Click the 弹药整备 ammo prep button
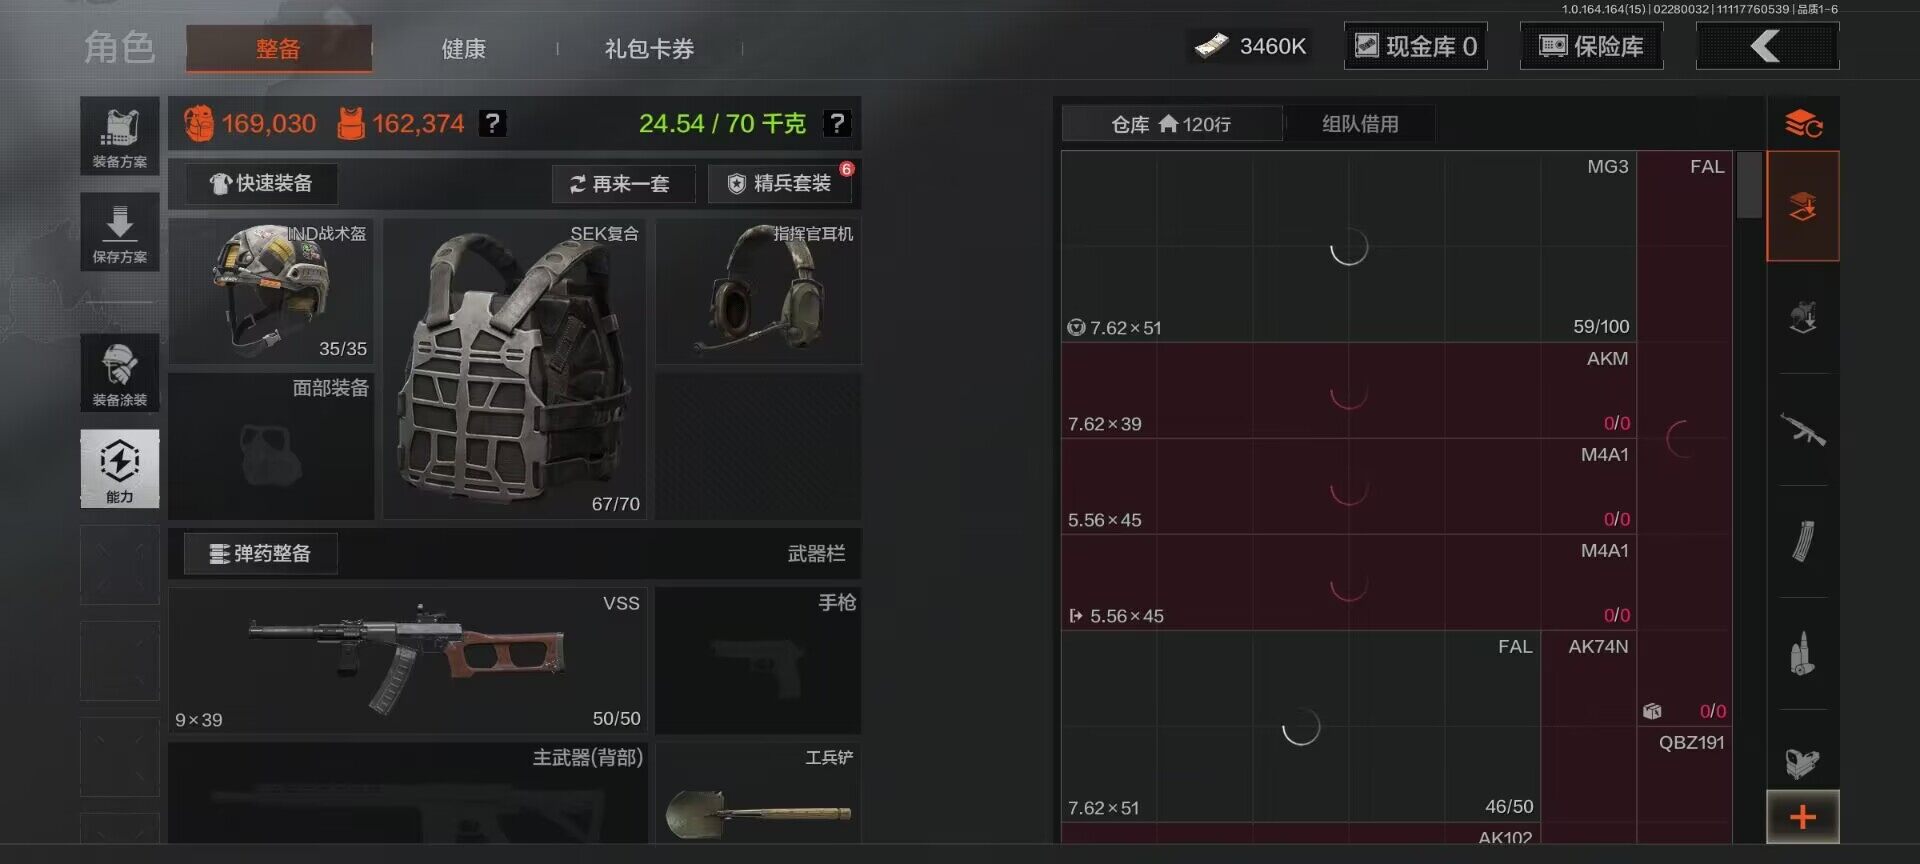Viewport: 1920px width, 864px height. [261, 554]
